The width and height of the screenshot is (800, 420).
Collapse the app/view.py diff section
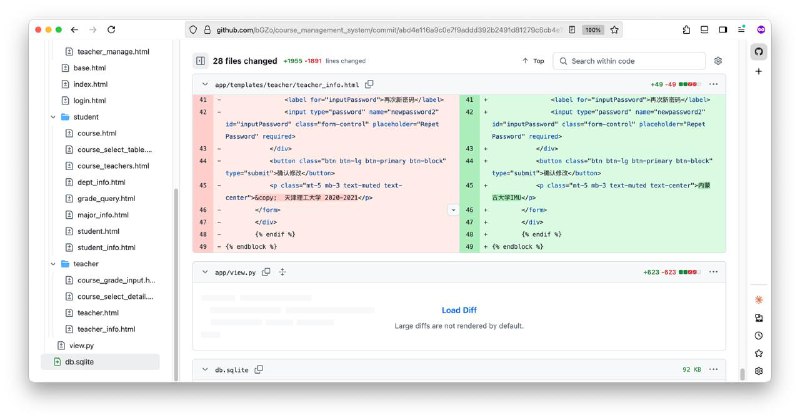tap(205, 272)
